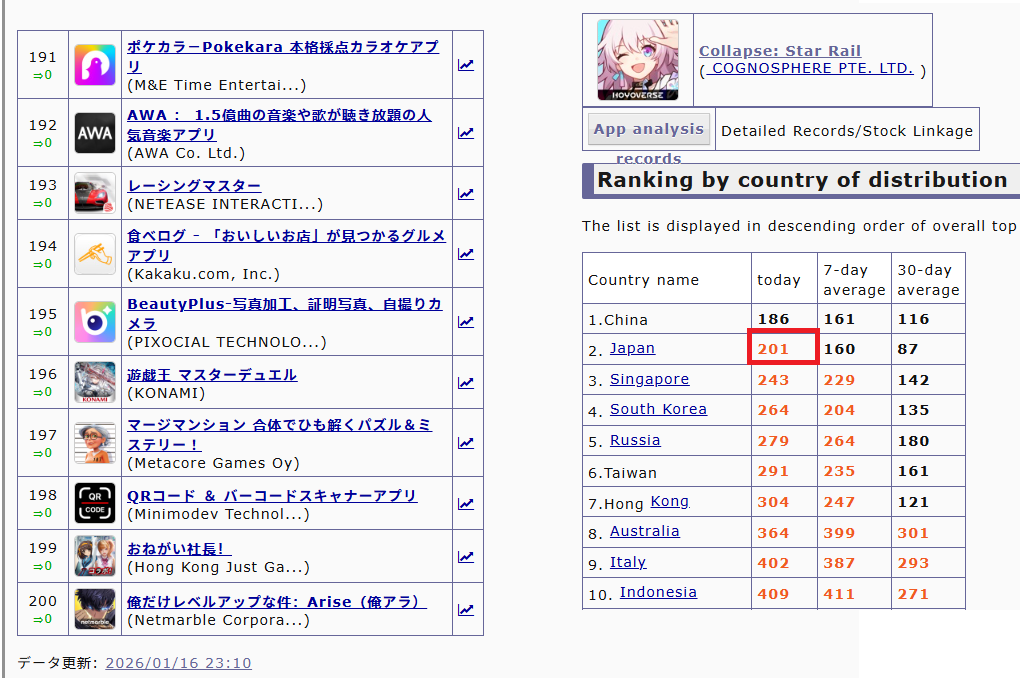Click the Ranking by country of distribution heading
The image size is (1021, 678).
point(802,180)
